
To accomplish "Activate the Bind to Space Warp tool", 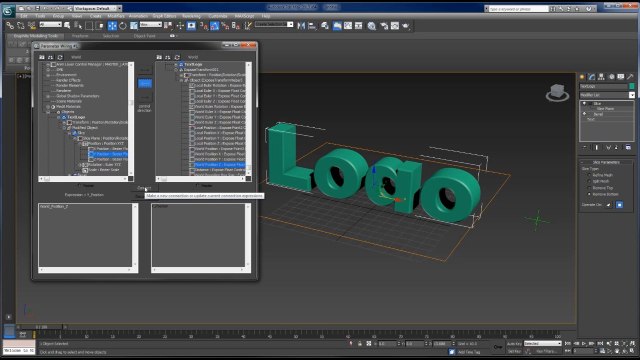I will point(31,26).
